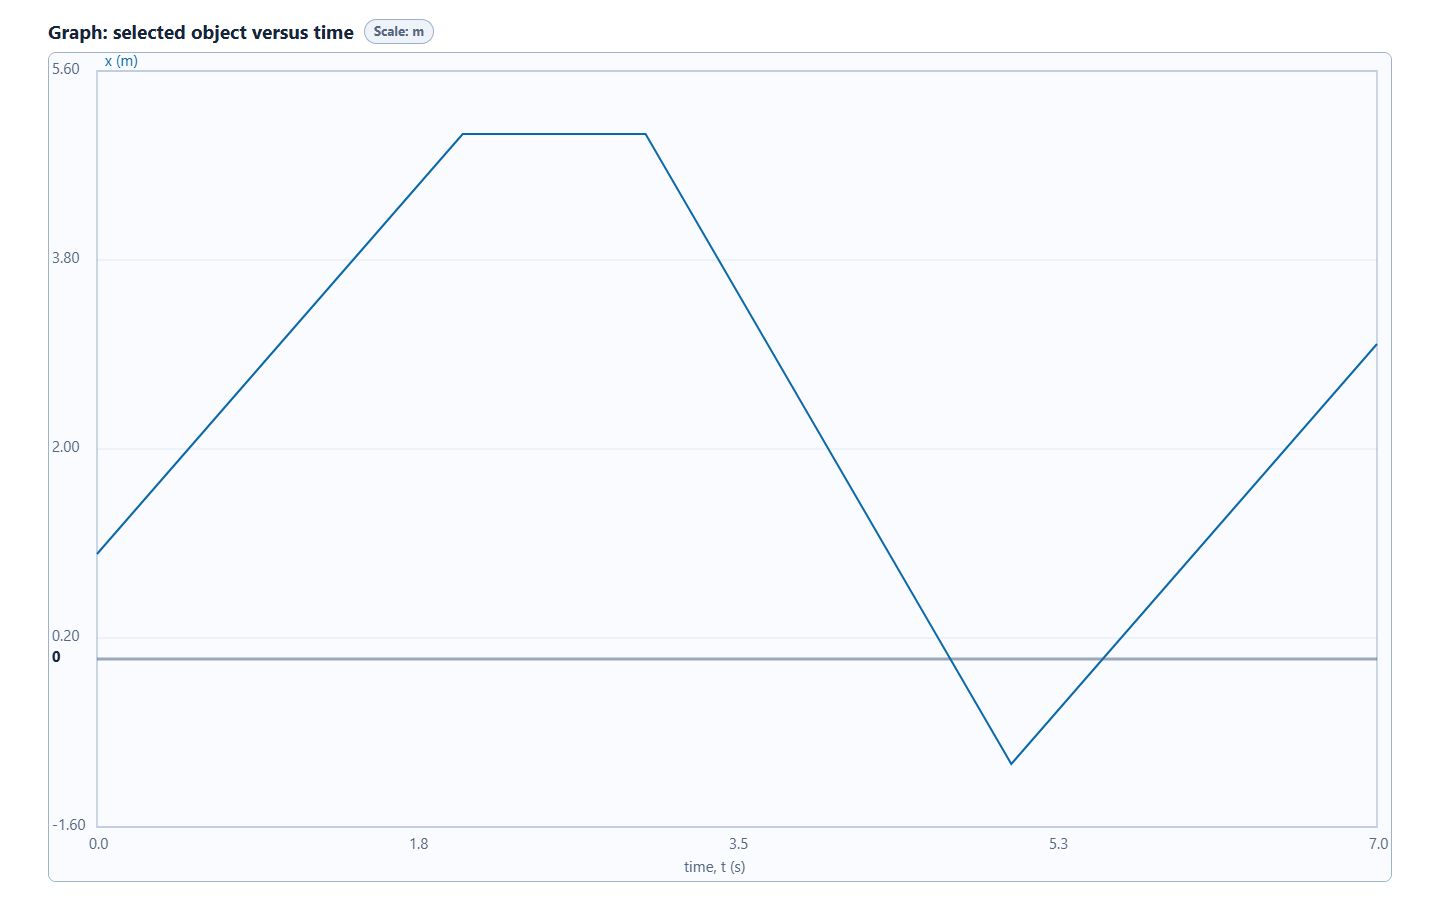Screen dimensions: 1440x900
Task: Click the bold 0 label on y-axis
Action: click(56, 657)
